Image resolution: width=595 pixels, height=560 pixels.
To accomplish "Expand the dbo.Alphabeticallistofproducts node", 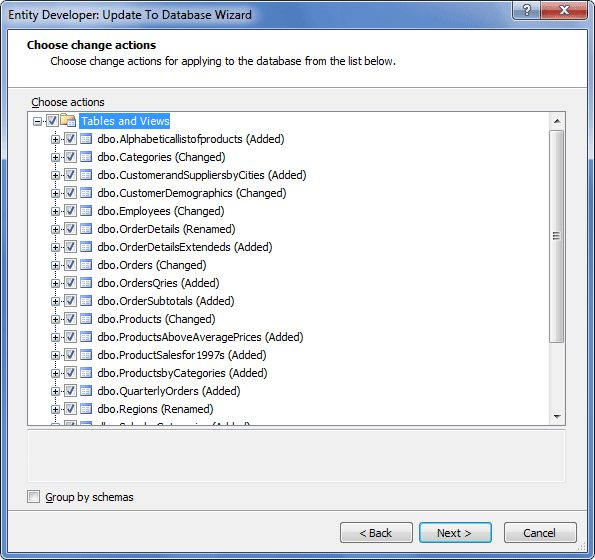I will click(55, 139).
